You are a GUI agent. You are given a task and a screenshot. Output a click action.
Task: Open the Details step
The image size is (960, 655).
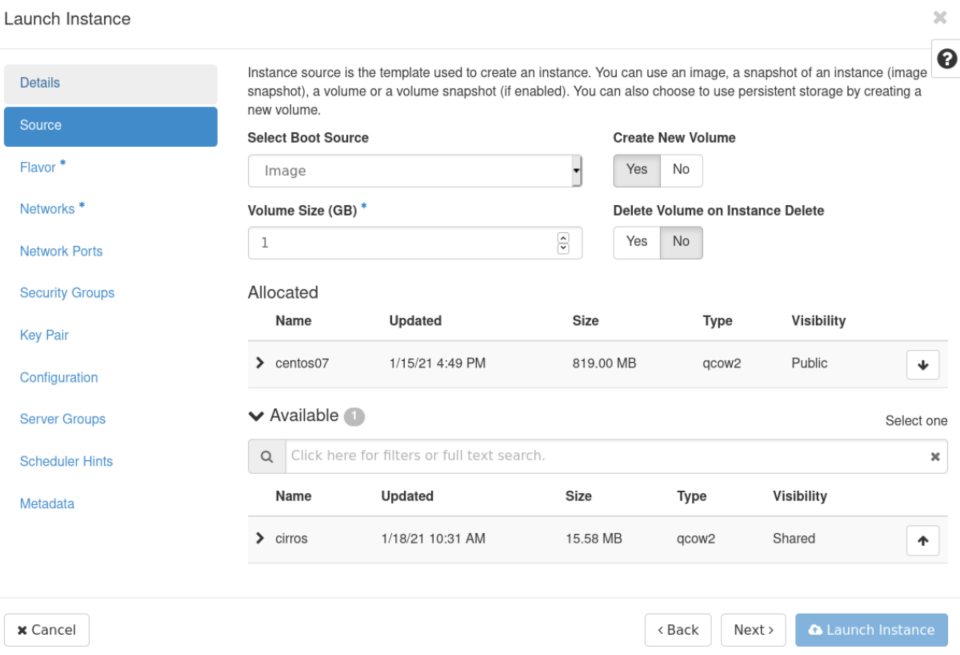pos(111,83)
